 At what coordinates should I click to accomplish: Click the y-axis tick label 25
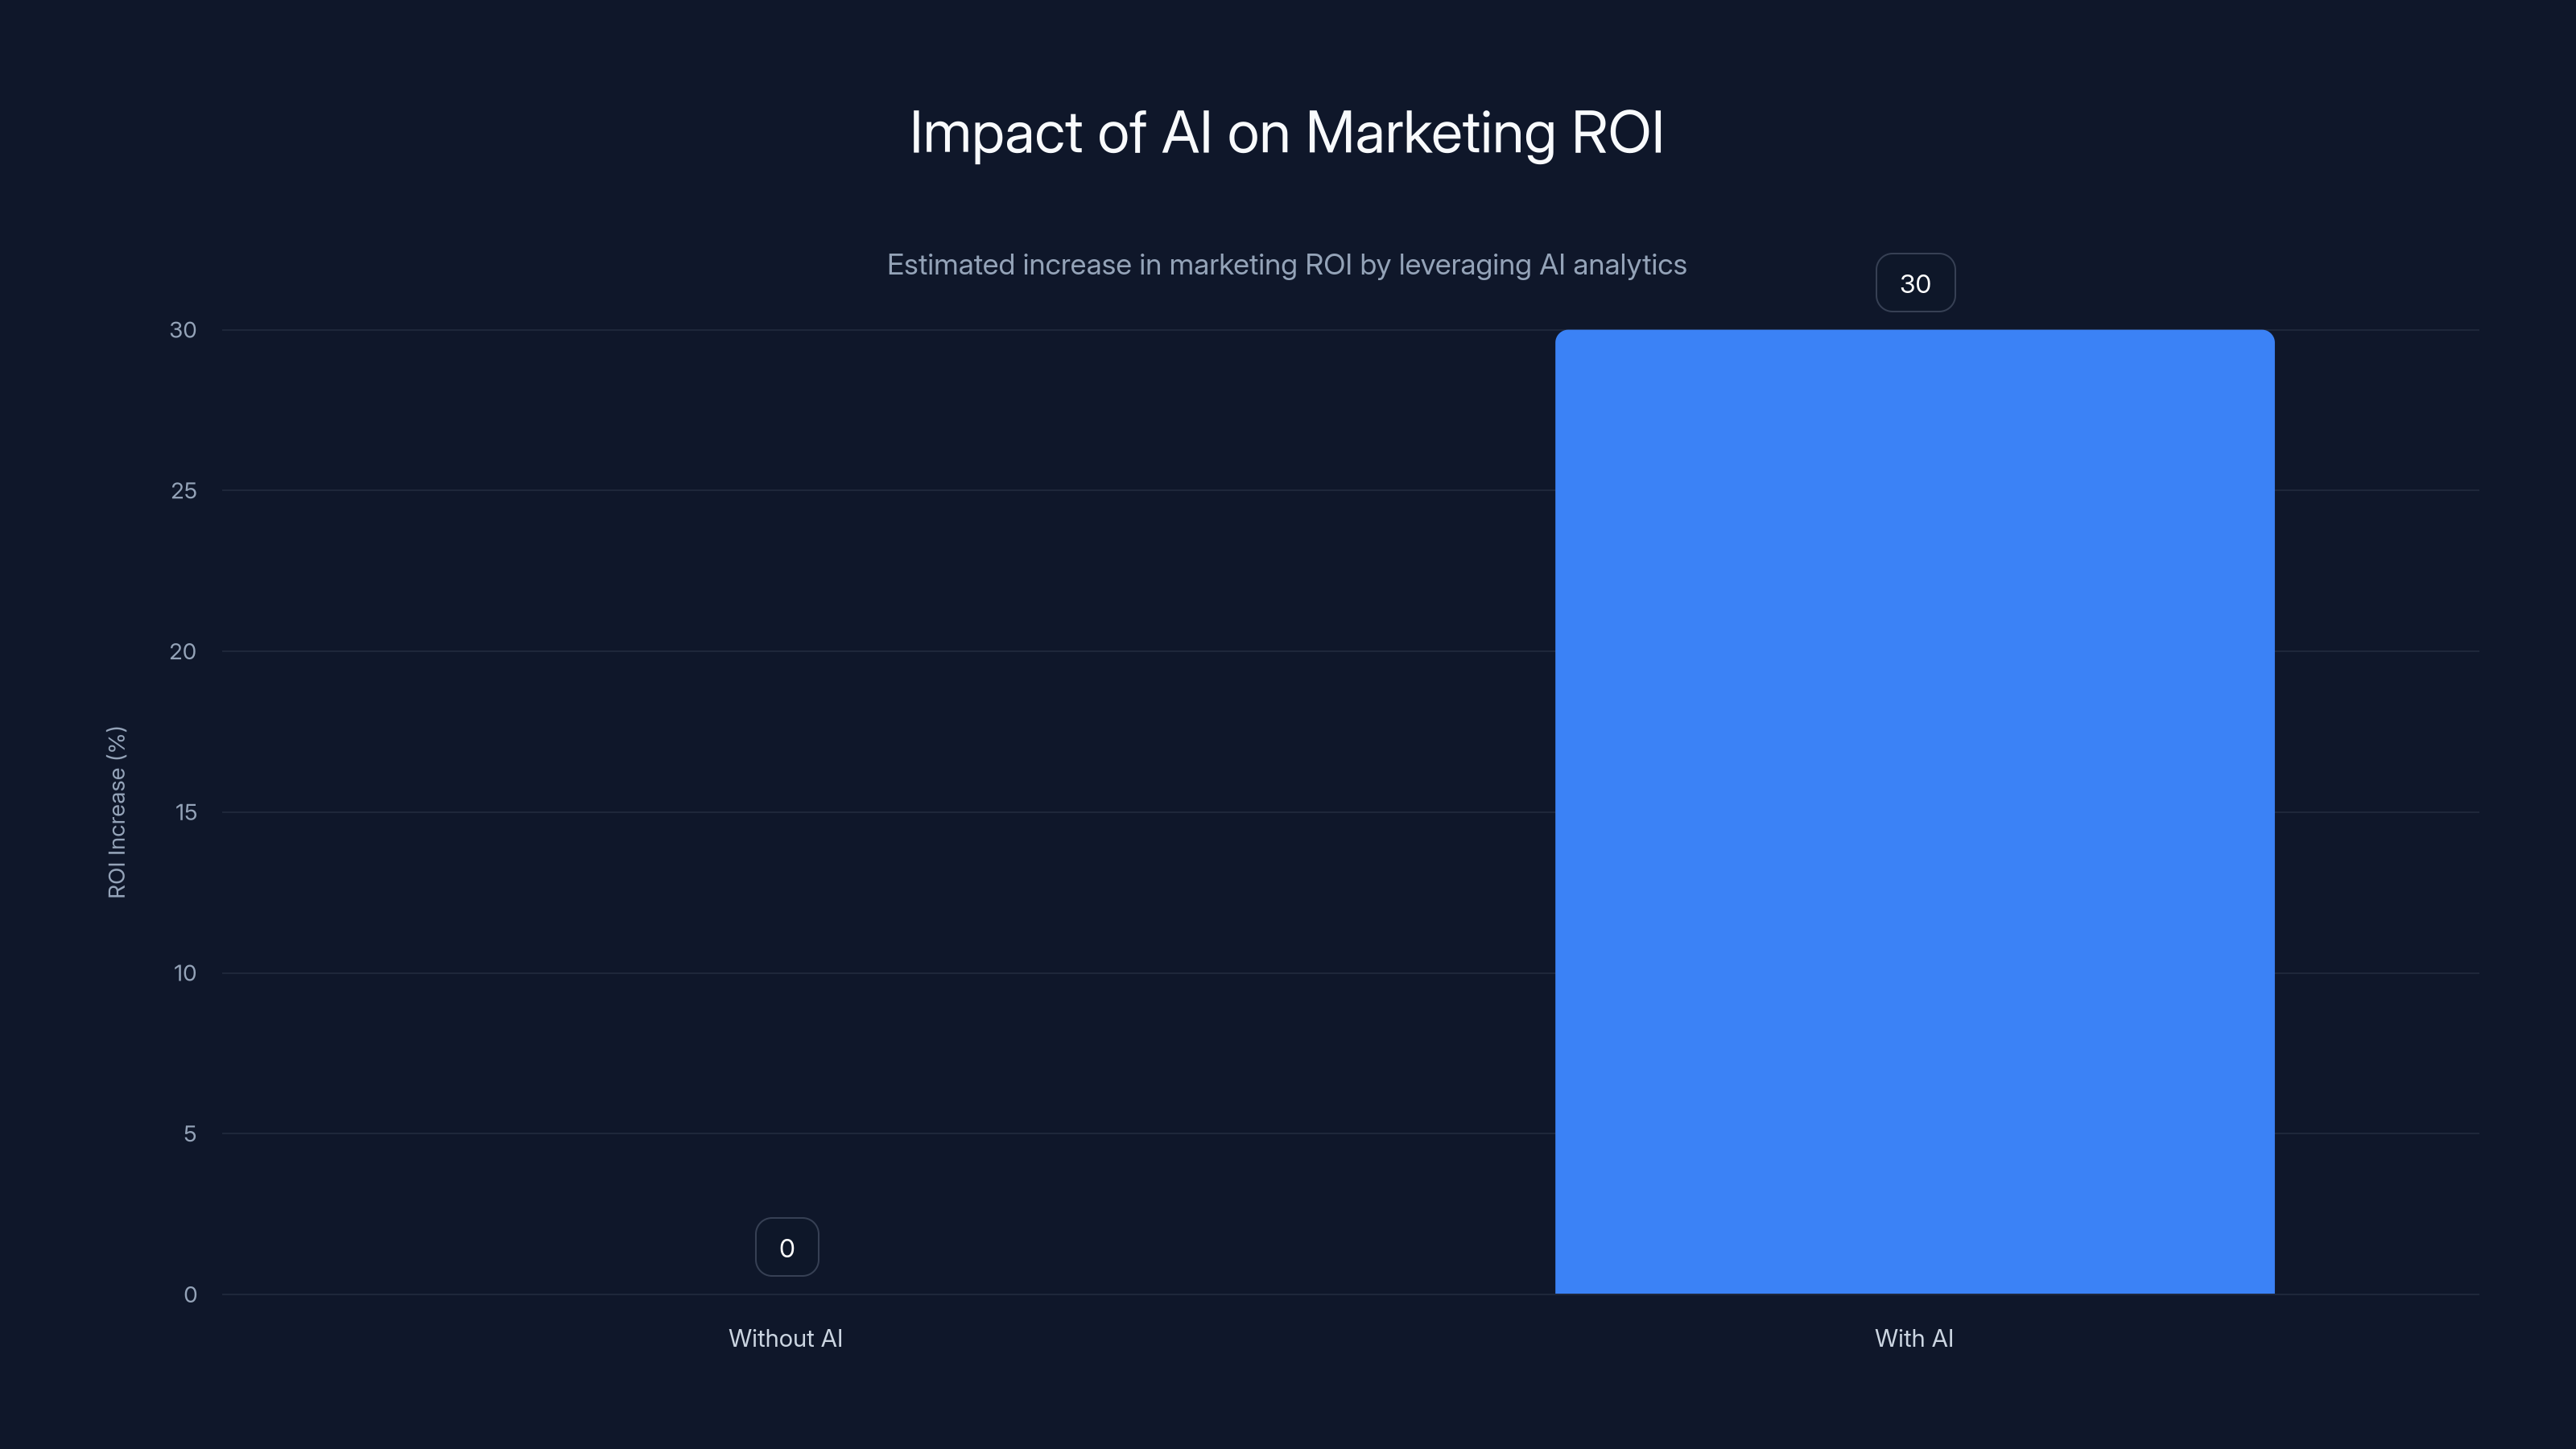184,491
